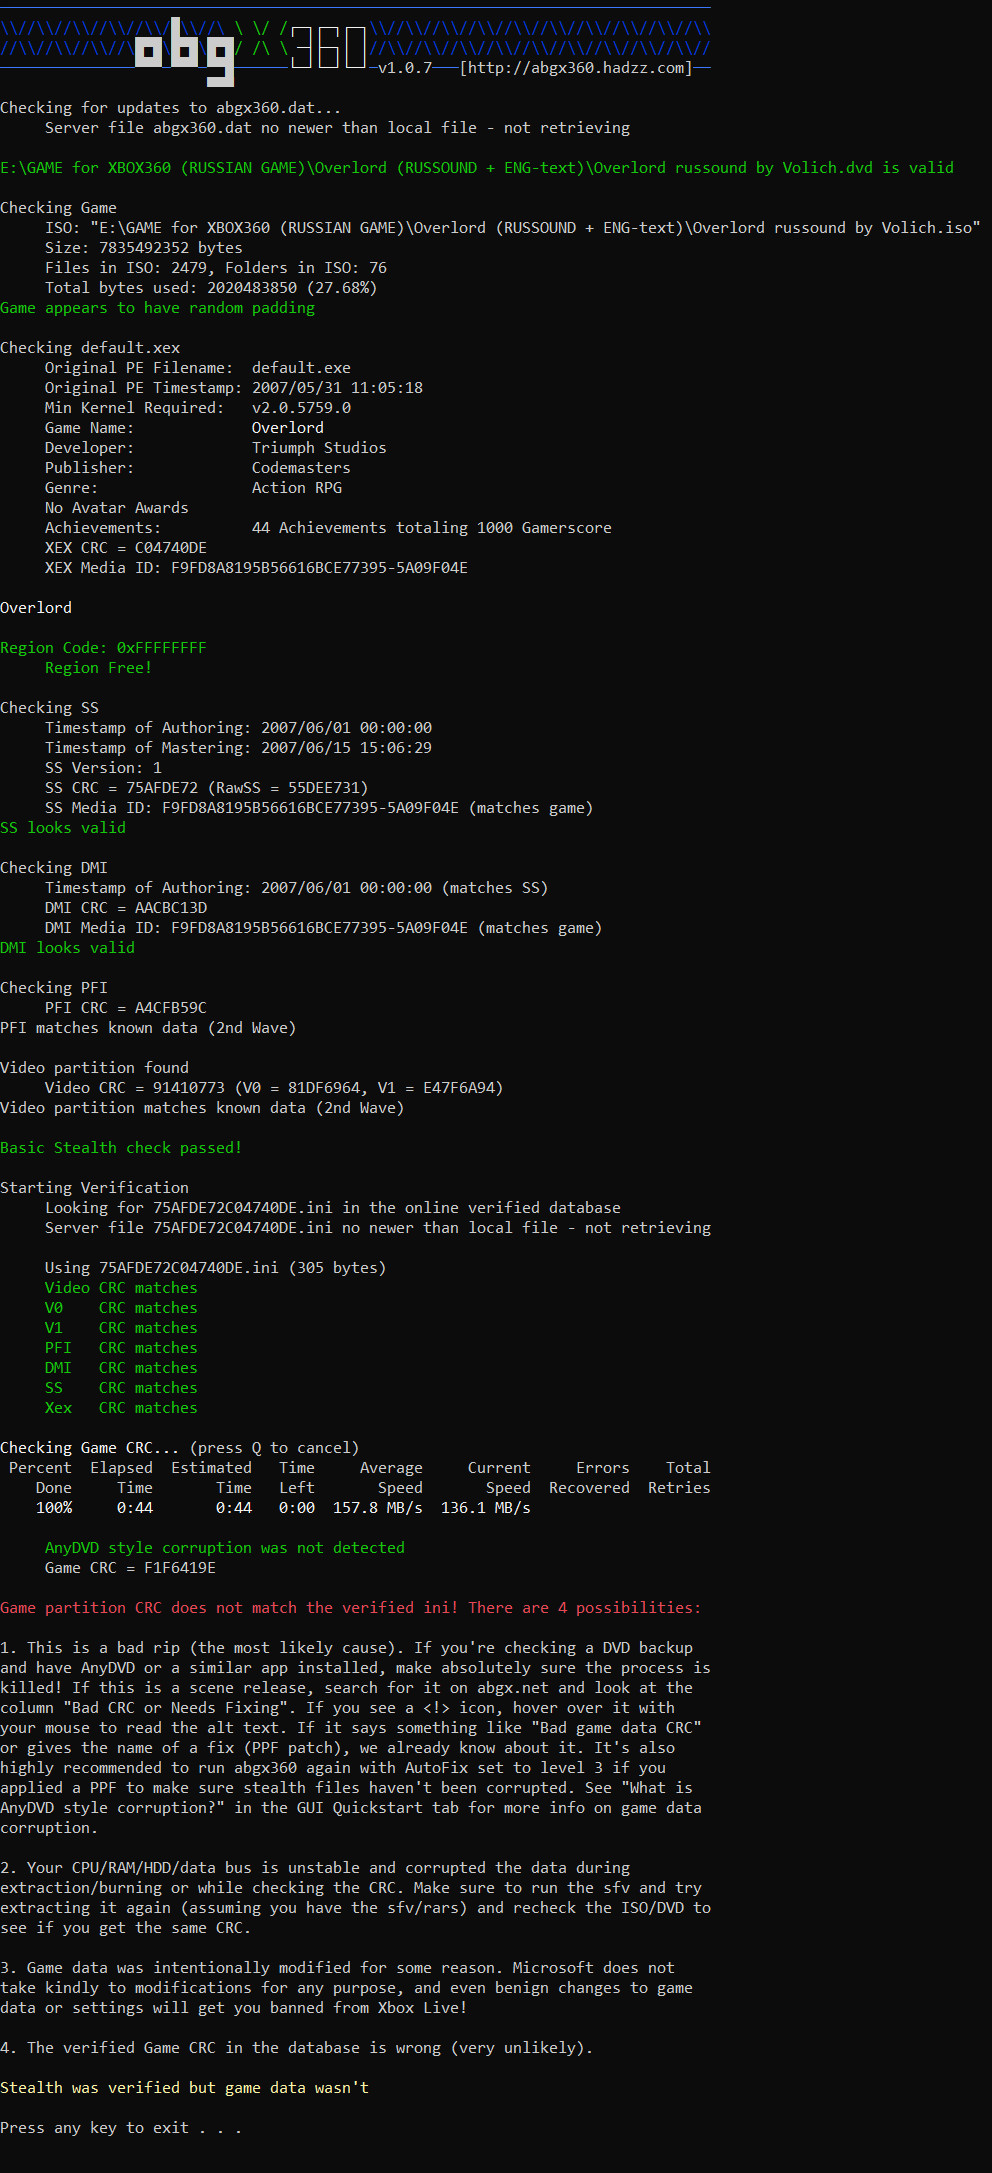The height and width of the screenshot is (2173, 992).
Task: Click the 'Press any key to exit' prompt
Action: (x=121, y=2128)
